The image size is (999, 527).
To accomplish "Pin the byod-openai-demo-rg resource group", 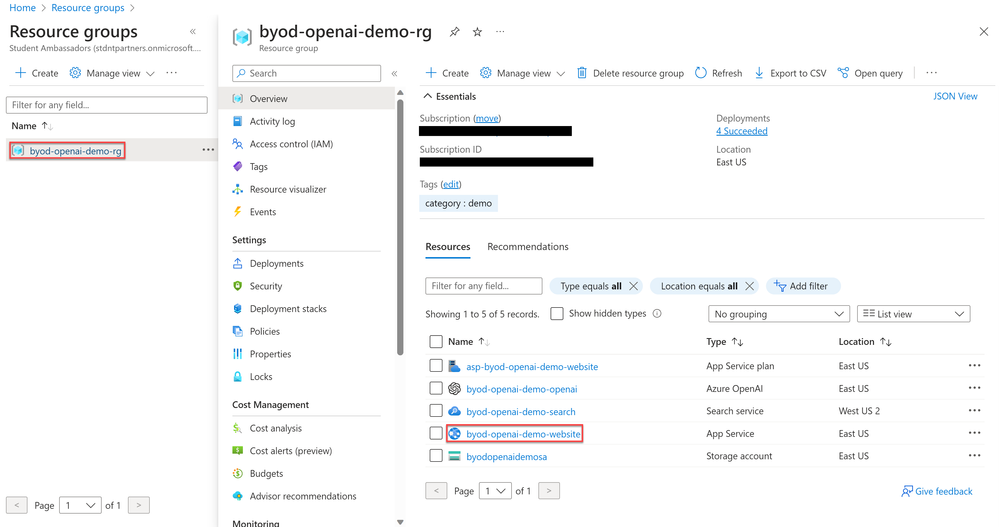I will (x=454, y=32).
